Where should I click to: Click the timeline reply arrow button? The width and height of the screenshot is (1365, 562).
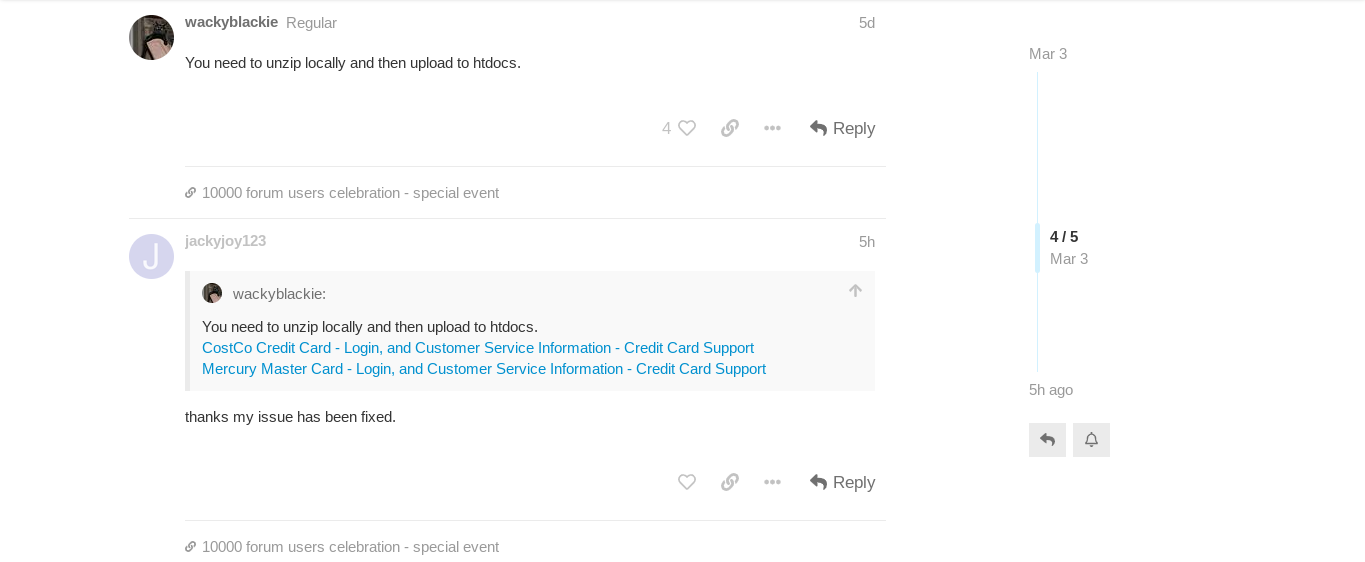pos(1047,440)
